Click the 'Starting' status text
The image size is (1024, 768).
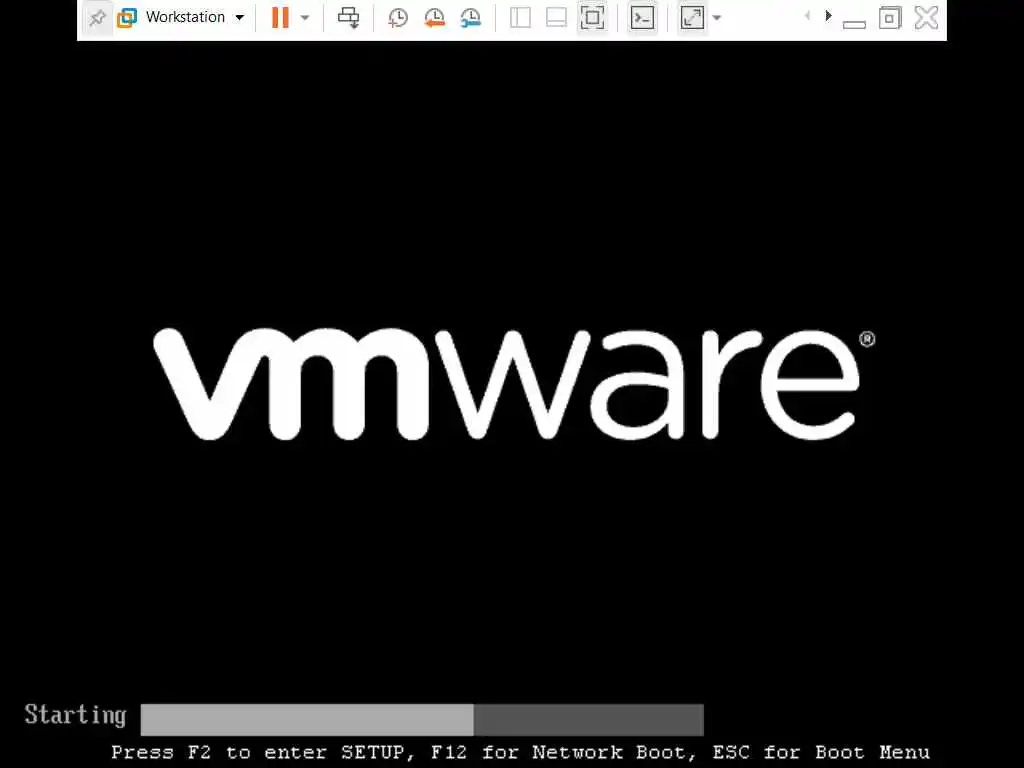point(75,716)
